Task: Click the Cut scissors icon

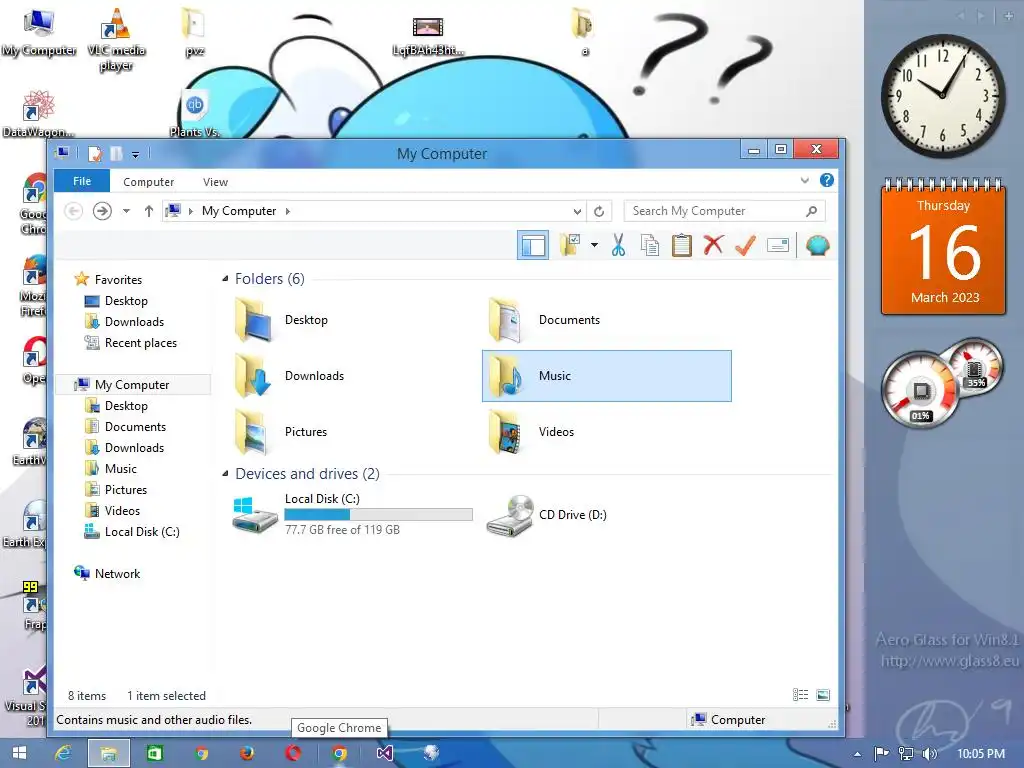Action: tap(618, 246)
